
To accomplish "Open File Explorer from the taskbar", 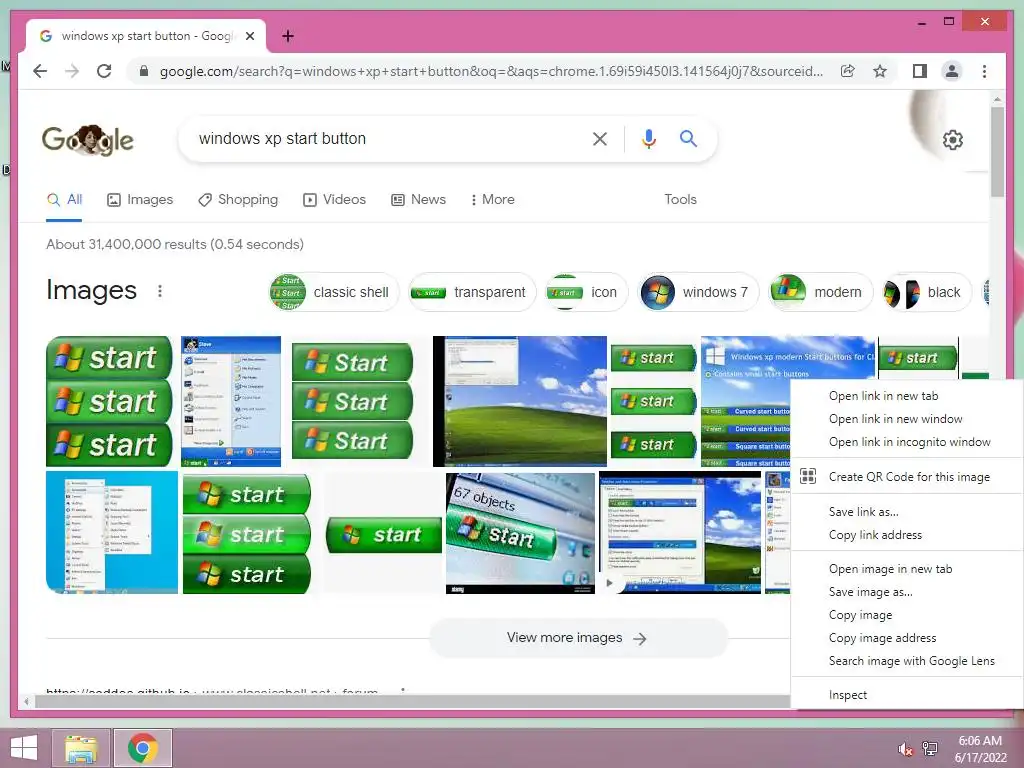I will pyautogui.click(x=81, y=748).
